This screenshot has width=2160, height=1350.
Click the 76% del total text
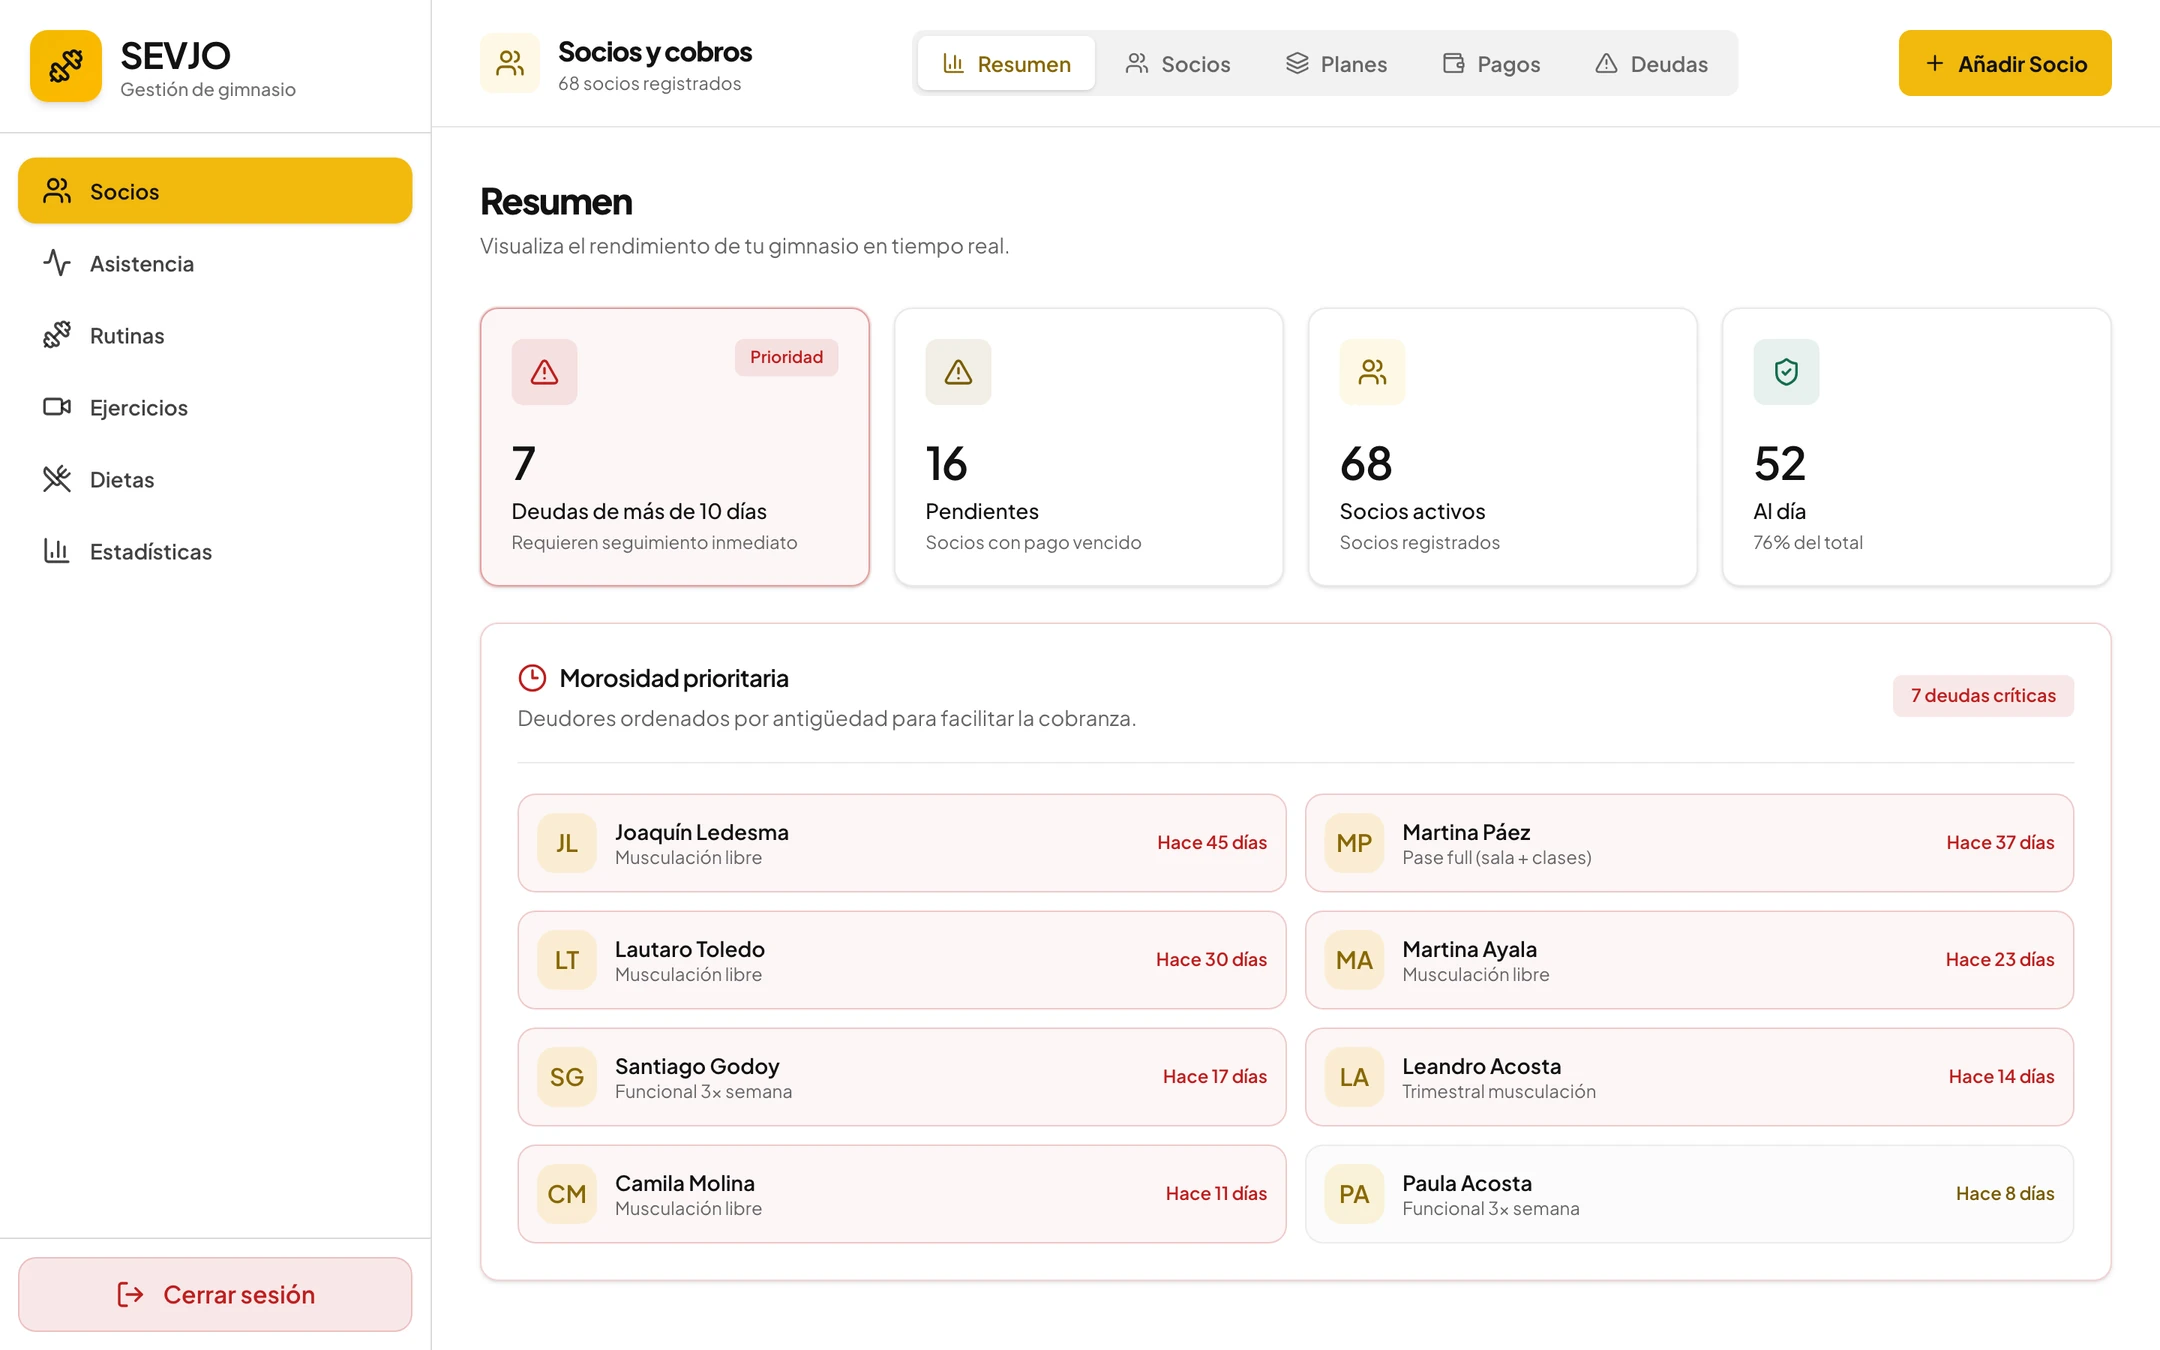(x=1808, y=542)
